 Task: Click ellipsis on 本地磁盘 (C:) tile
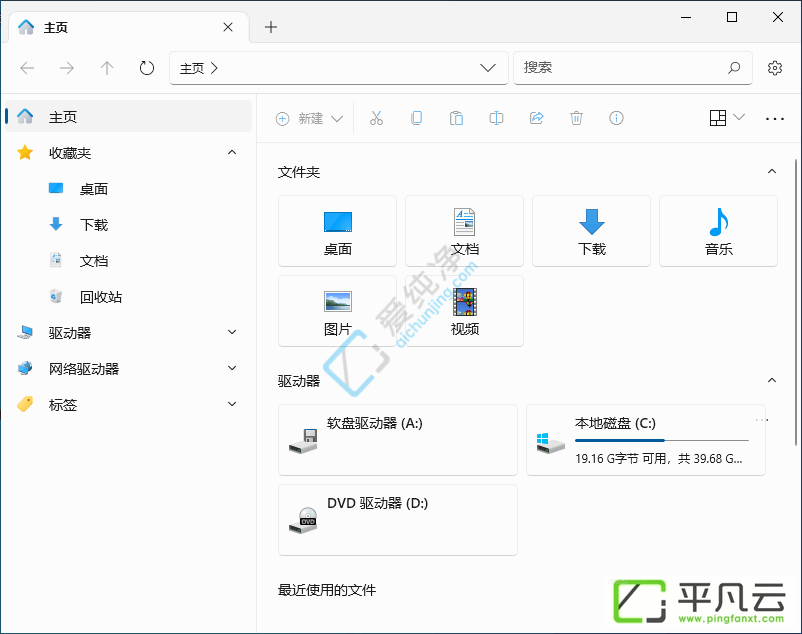[762, 420]
